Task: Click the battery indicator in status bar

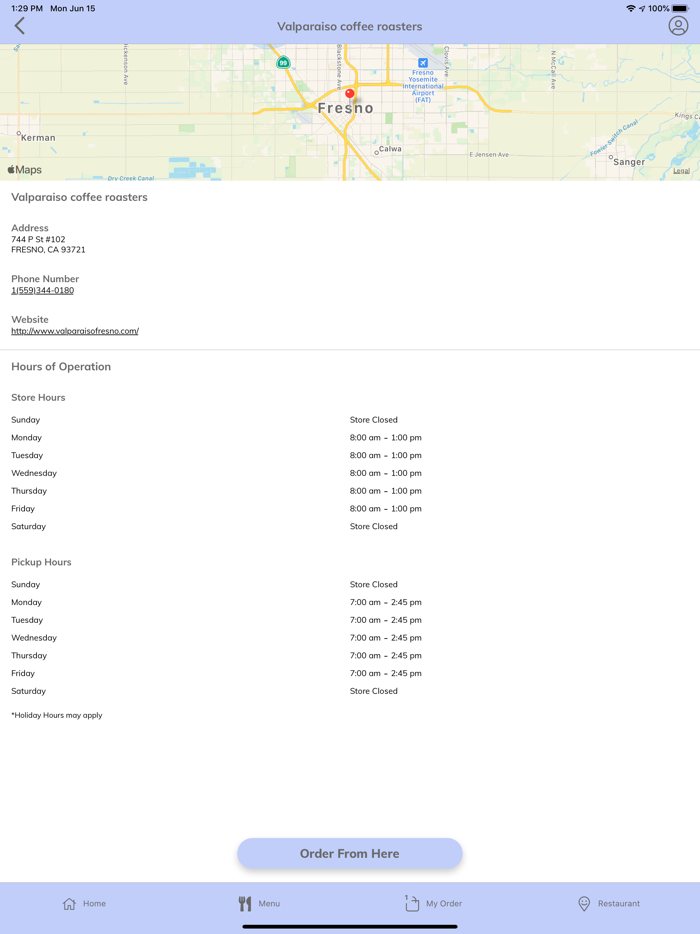Action: pyautogui.click(x=680, y=8)
